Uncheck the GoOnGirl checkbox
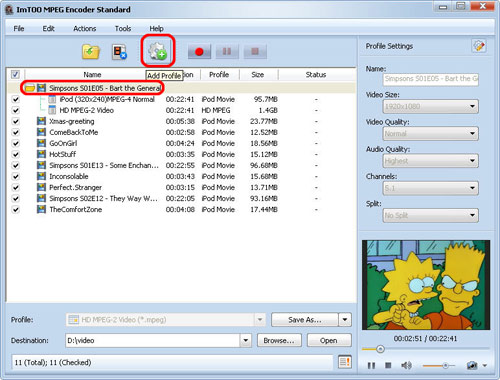The image size is (500, 380). [x=15, y=143]
